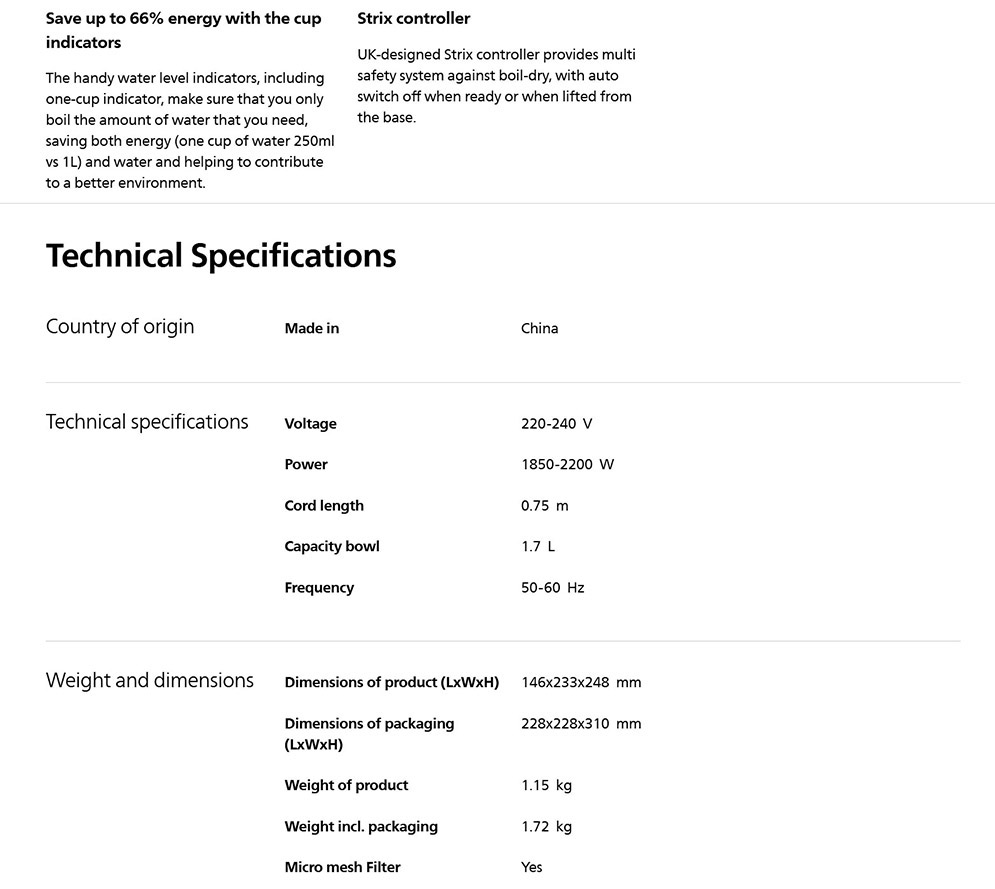
Task: Click the Capacity bowl label
Action: point(332,547)
